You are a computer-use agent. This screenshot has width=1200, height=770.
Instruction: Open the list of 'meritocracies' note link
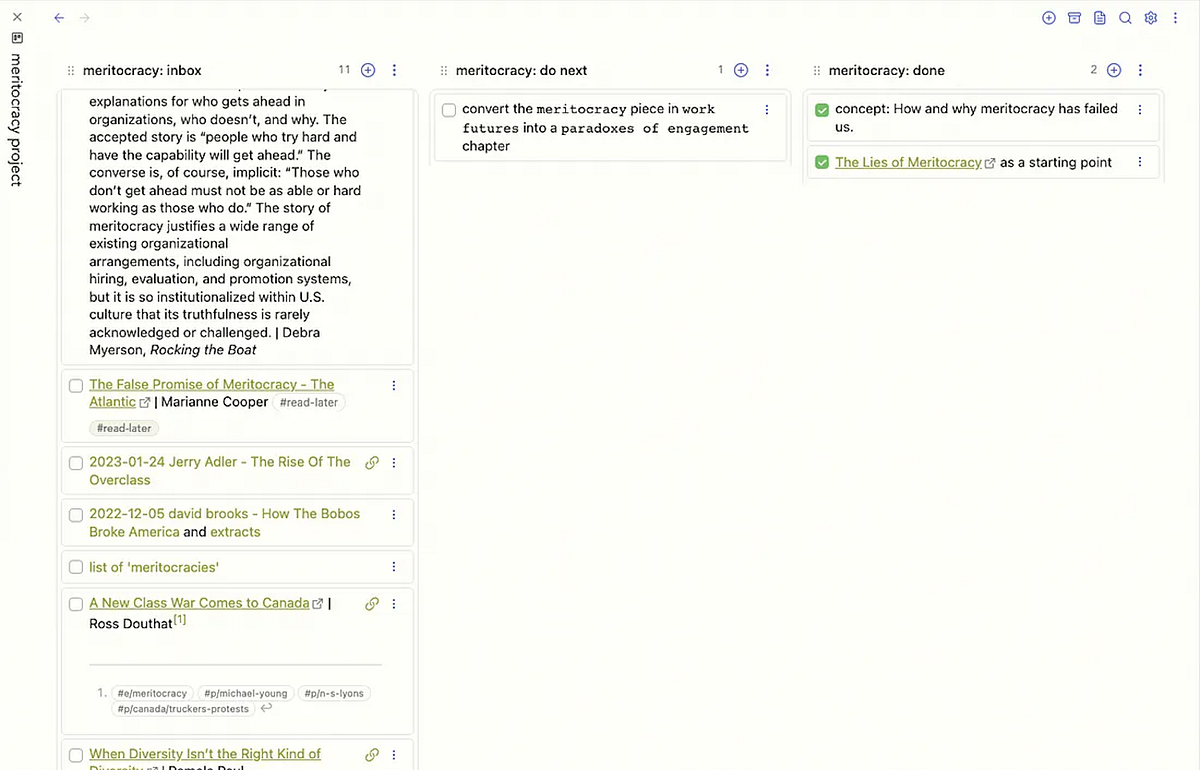tap(154, 567)
